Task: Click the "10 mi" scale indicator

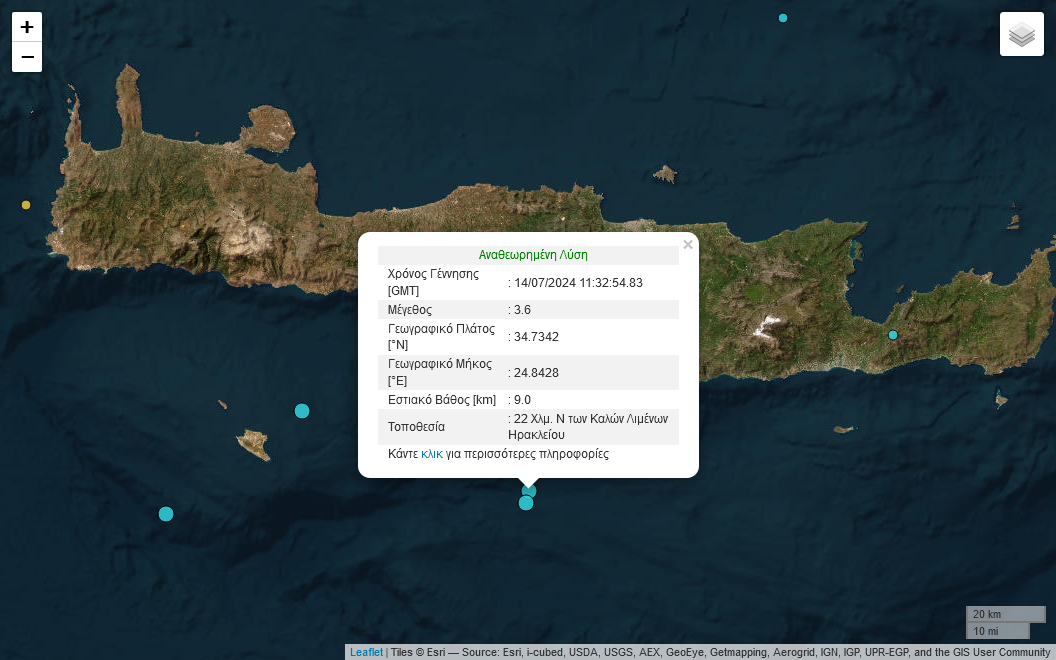Action: tap(997, 631)
